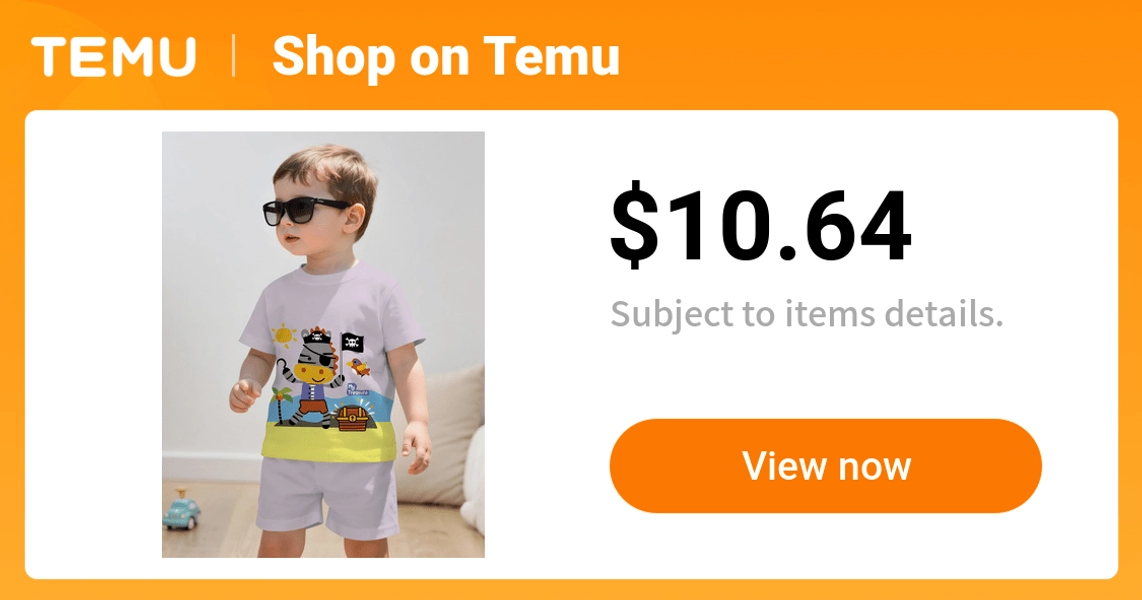This screenshot has height=600, width=1142.
Task: Click the palm tree shirt graphic
Action: [283, 403]
